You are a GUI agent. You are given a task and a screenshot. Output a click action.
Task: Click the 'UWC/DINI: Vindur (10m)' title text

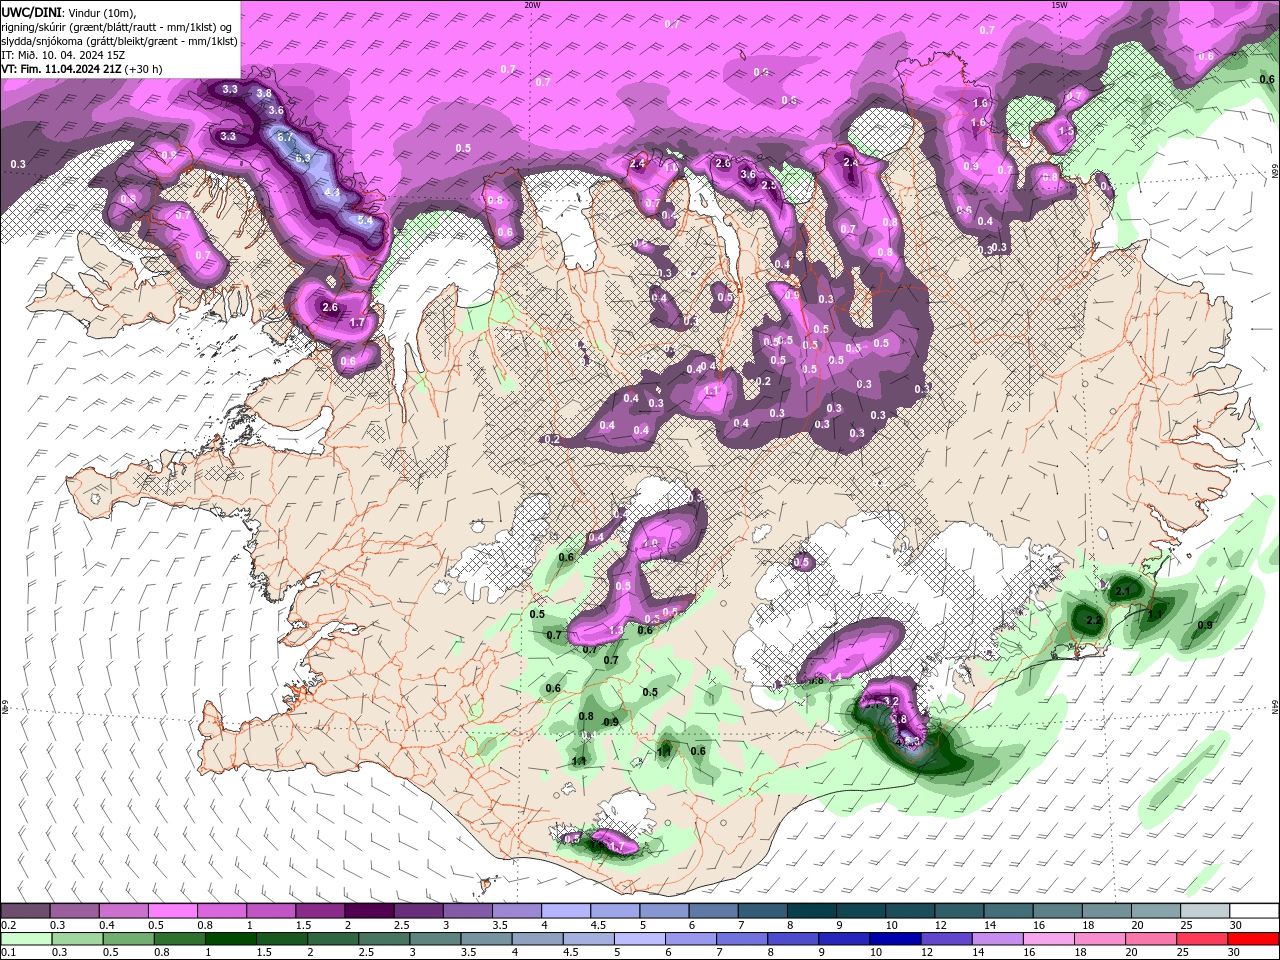(68, 12)
